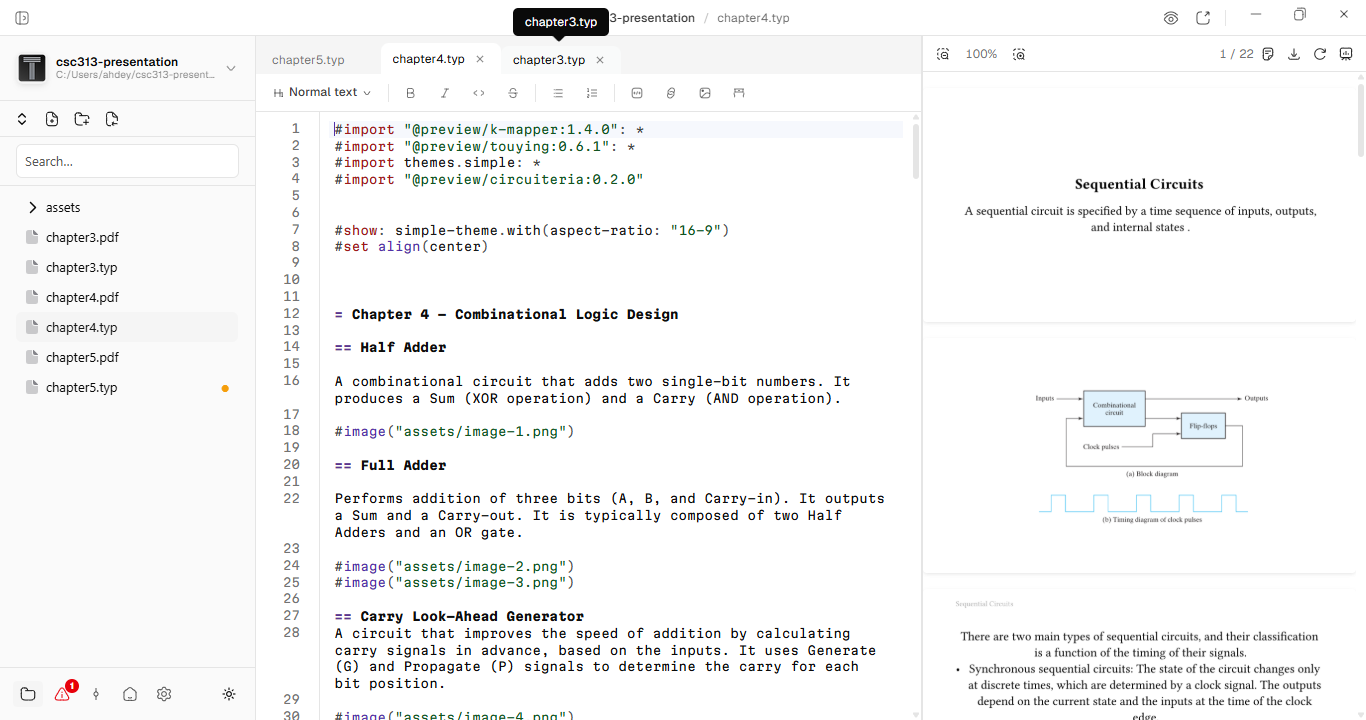1366x720 pixels.
Task: Click the sticky note icon in preview toolbar
Action: (1268, 54)
